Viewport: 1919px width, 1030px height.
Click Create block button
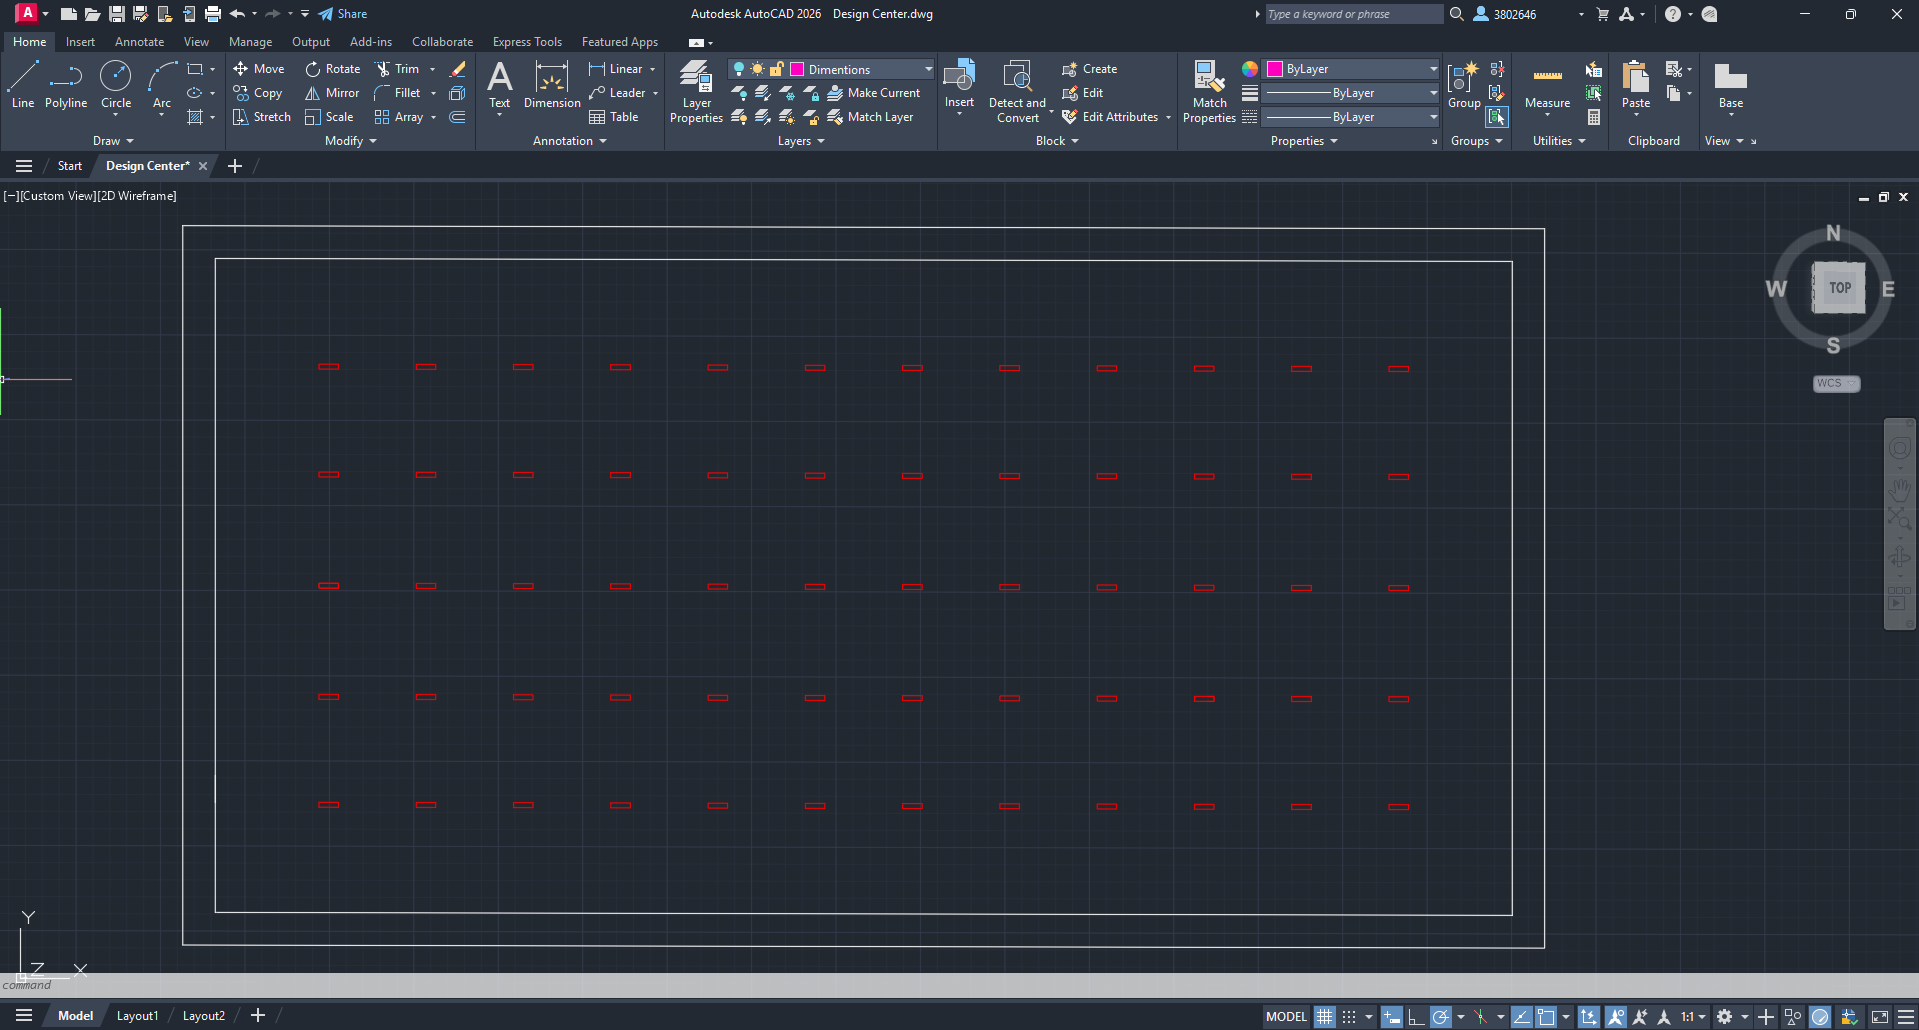tap(1089, 69)
